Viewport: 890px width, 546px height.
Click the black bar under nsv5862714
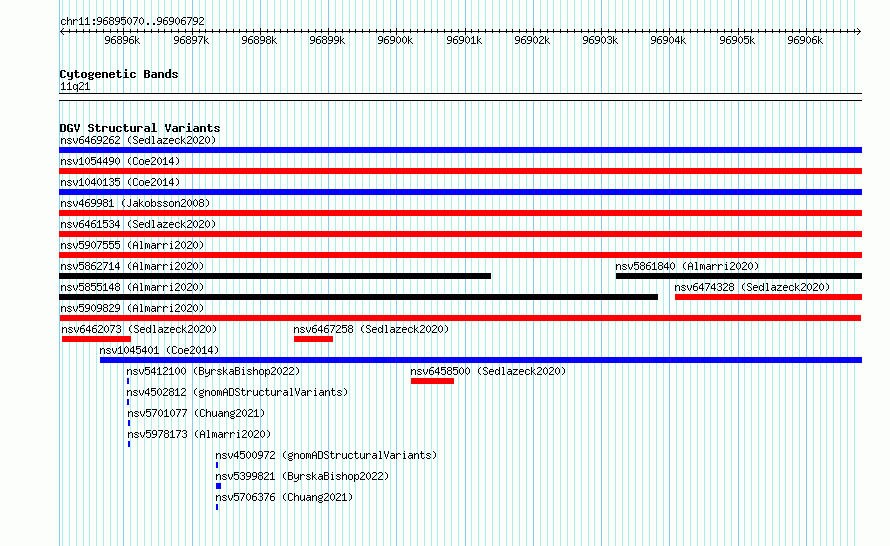click(x=275, y=276)
